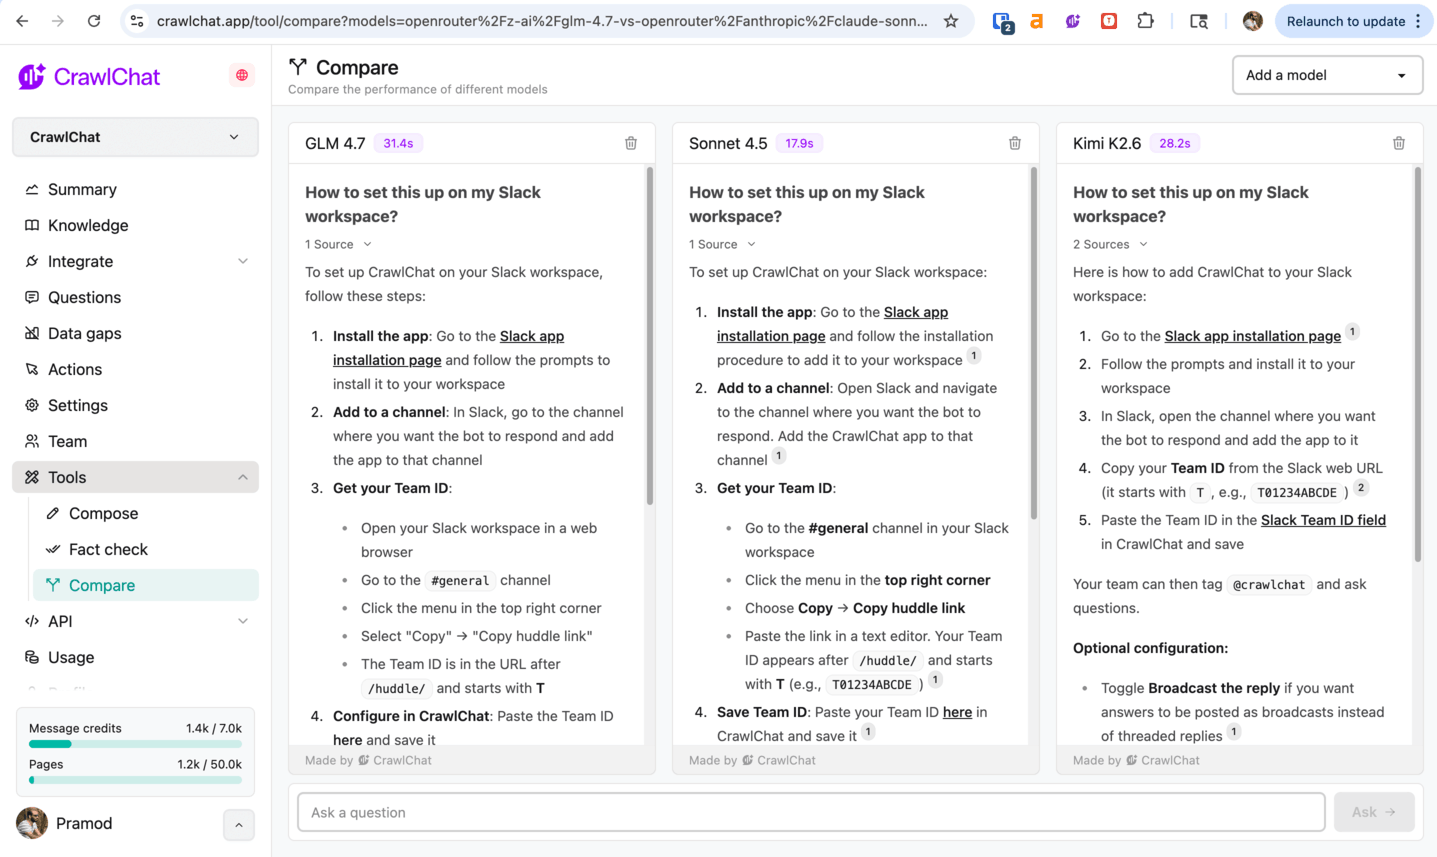Expand the API section chevron
Viewport: 1437px width, 857px height.
coord(243,621)
